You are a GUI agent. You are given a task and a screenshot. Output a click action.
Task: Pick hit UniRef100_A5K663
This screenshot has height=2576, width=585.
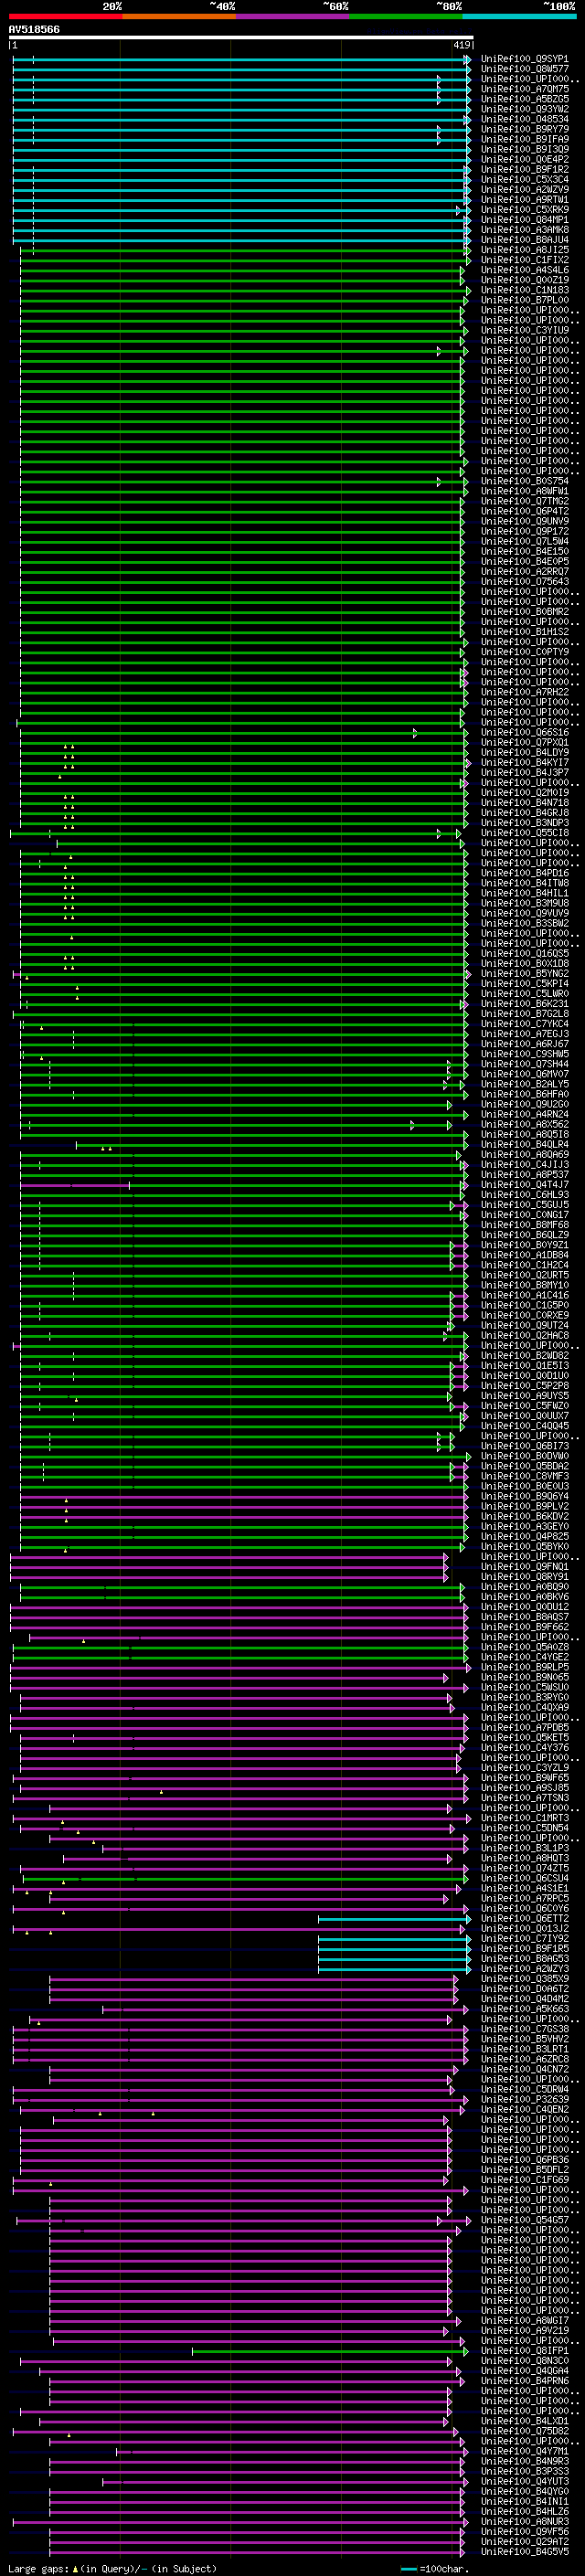click(524, 2009)
